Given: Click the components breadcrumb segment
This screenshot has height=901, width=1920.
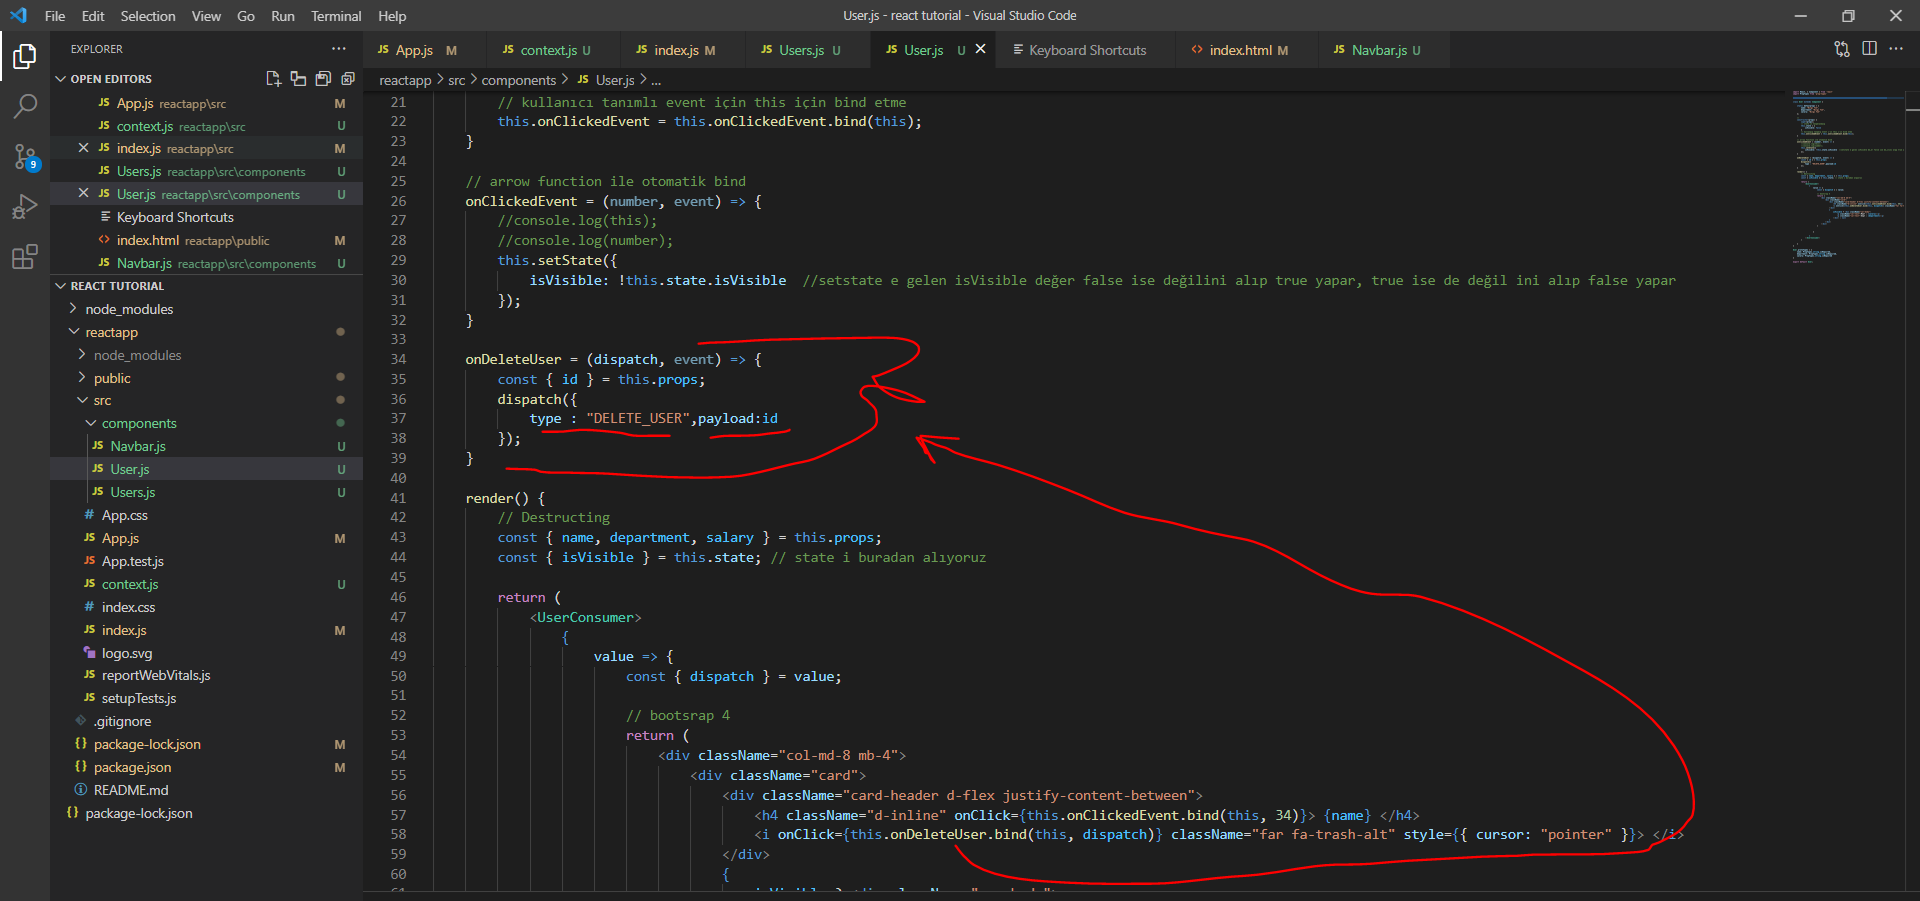Looking at the screenshot, I should tap(518, 80).
